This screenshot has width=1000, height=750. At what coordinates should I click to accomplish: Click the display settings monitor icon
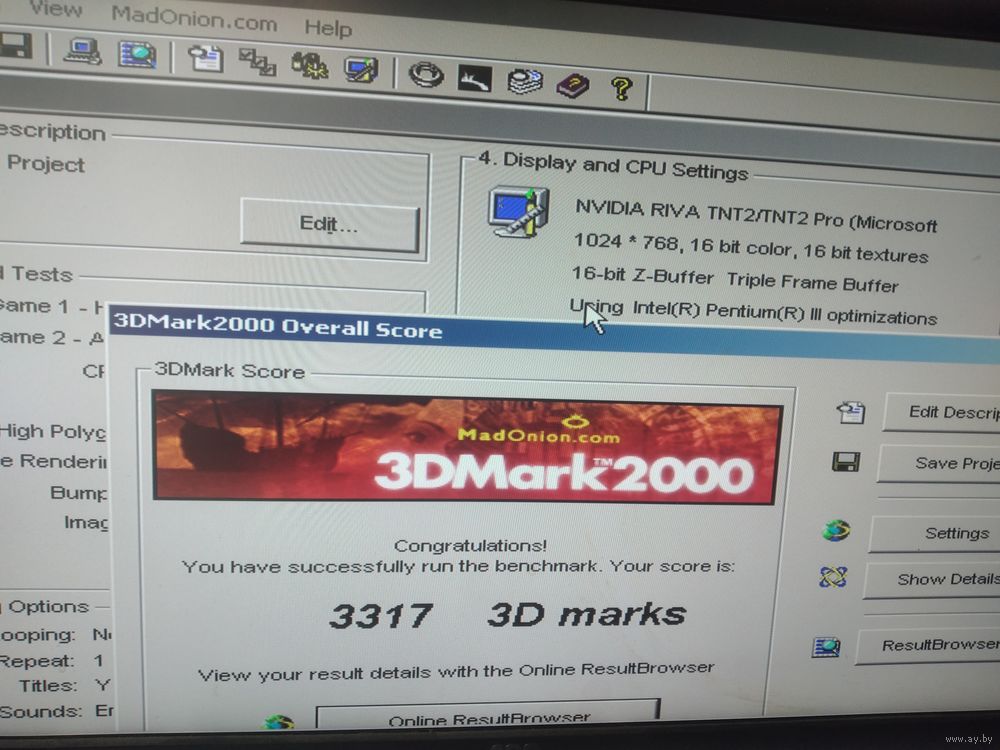(518, 212)
